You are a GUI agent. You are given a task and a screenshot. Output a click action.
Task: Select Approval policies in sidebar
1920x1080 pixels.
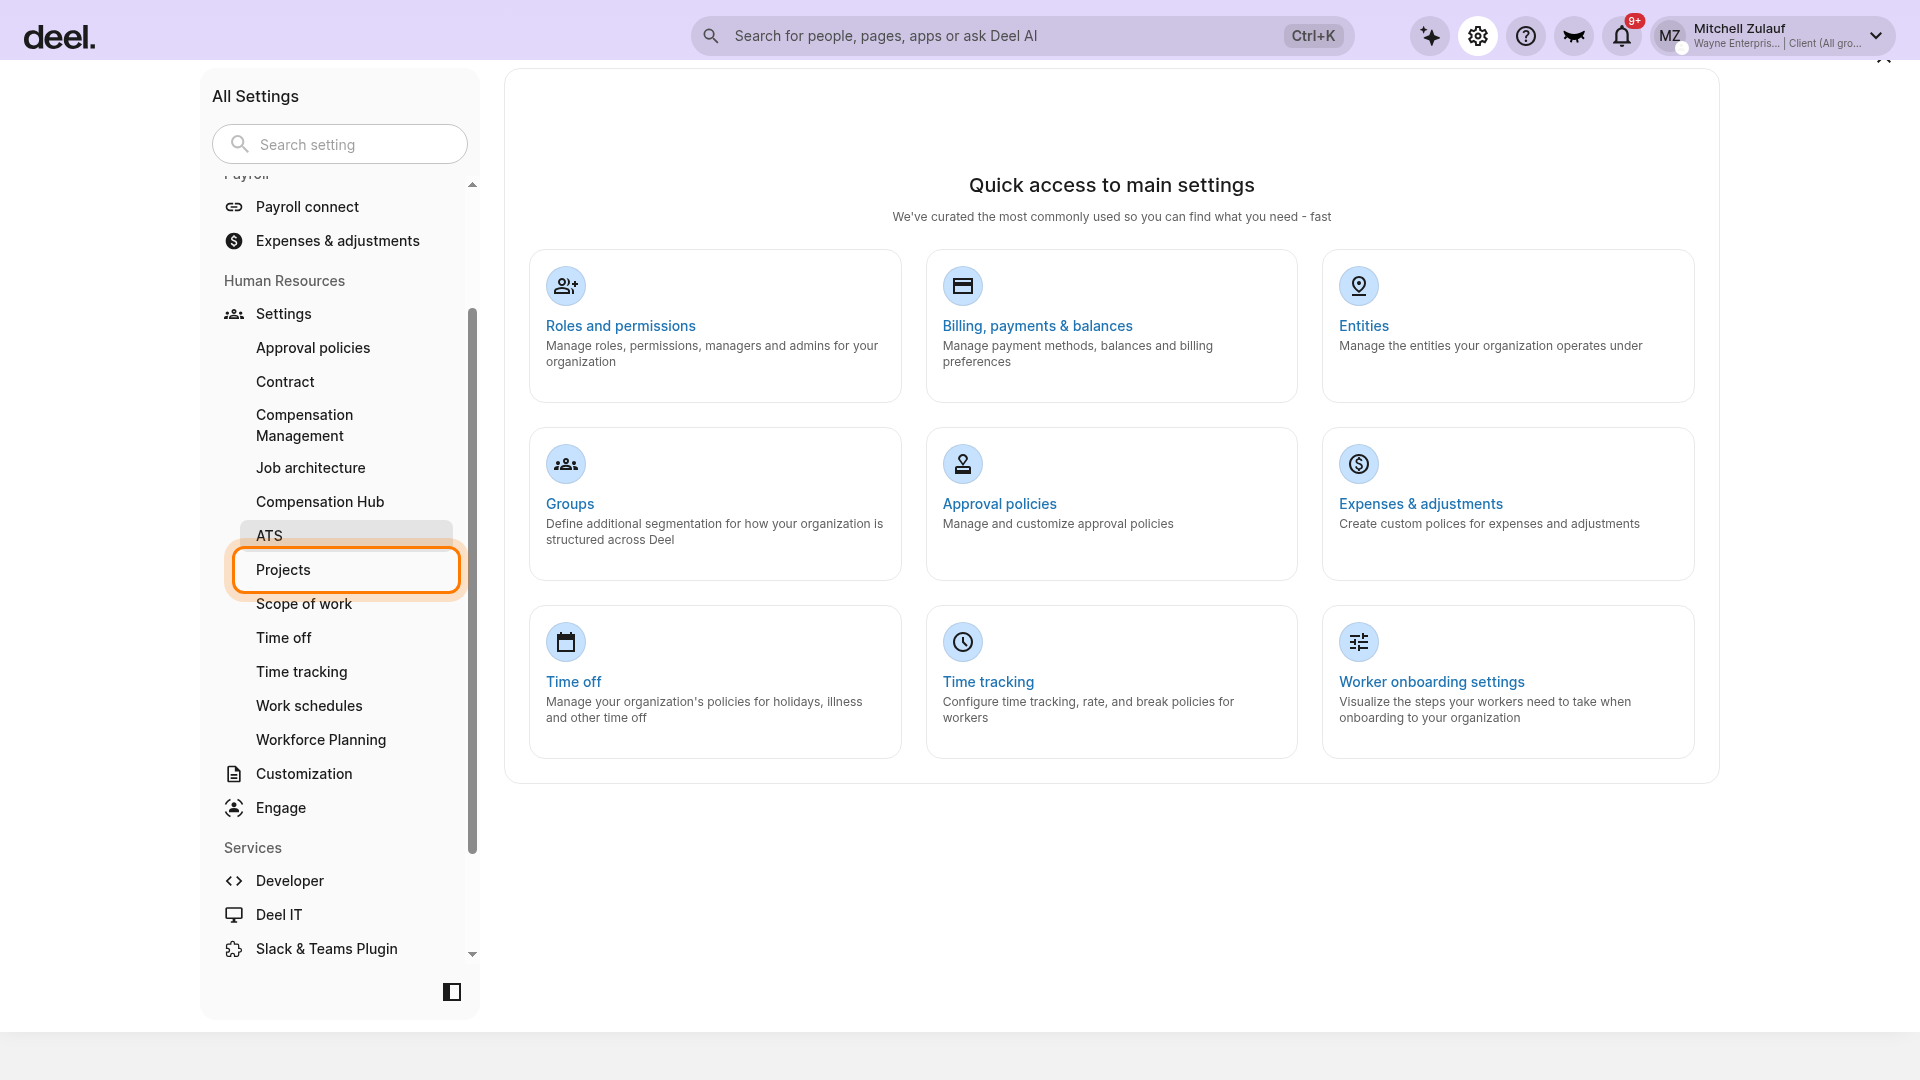pyautogui.click(x=313, y=348)
